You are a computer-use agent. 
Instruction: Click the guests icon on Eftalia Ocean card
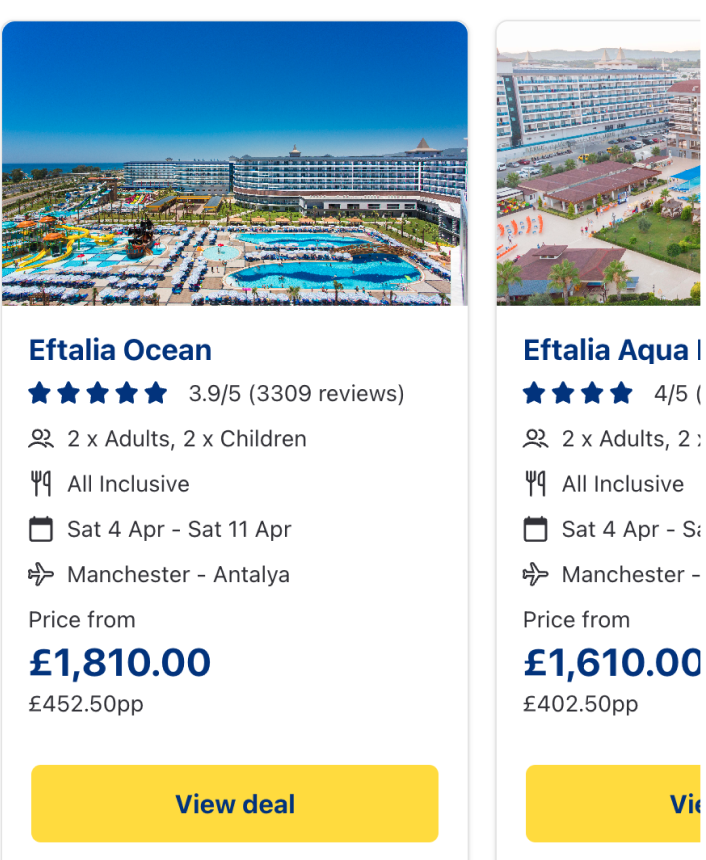coord(41,439)
